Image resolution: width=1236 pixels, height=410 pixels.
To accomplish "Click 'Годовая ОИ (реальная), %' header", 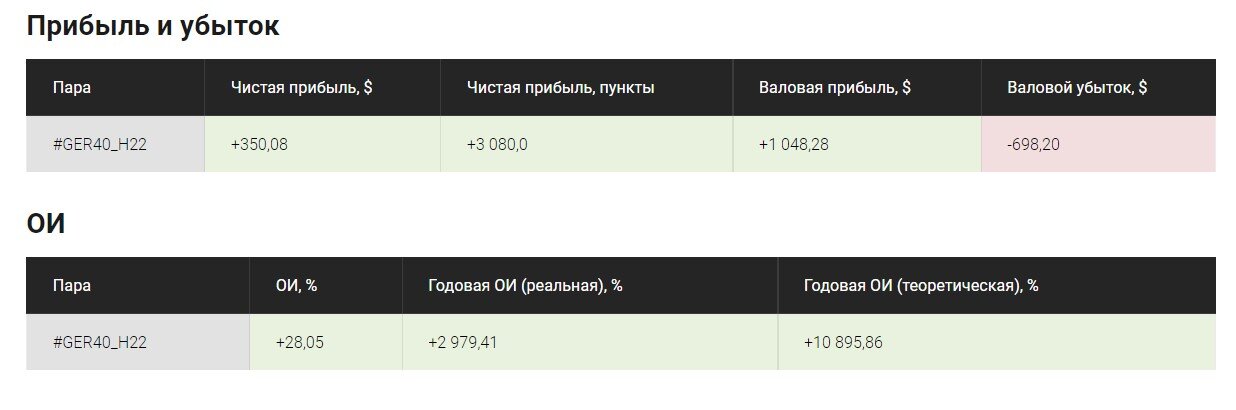I will [525, 286].
